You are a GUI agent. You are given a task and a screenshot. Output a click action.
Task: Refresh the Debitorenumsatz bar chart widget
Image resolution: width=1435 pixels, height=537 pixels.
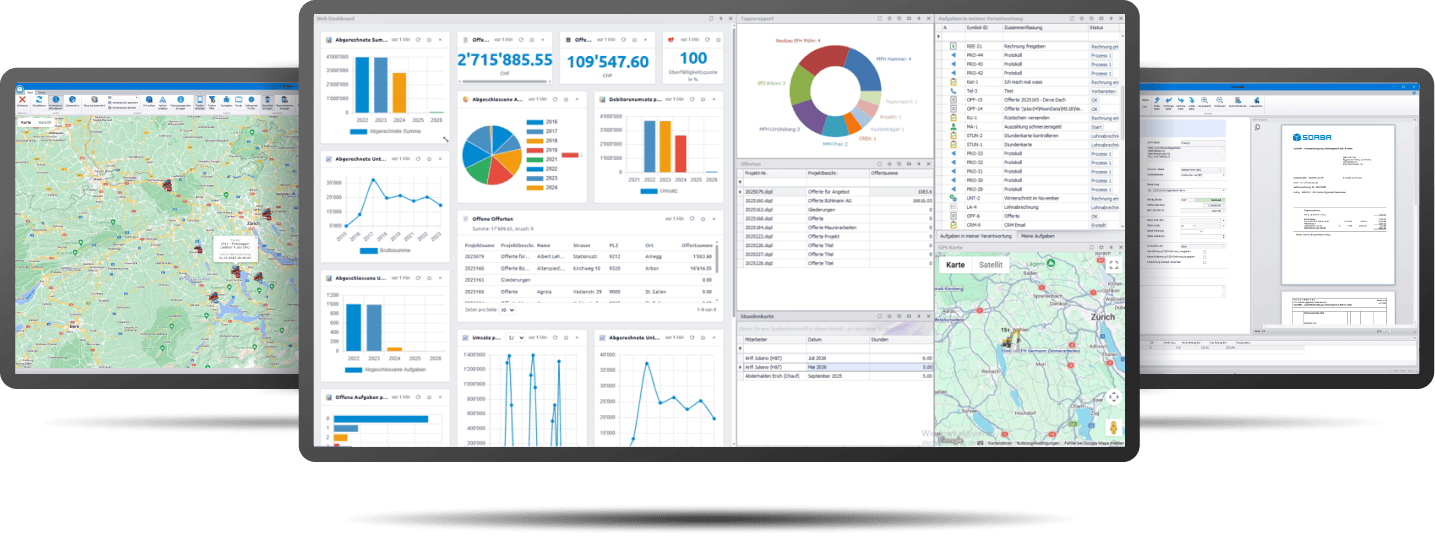pos(692,99)
